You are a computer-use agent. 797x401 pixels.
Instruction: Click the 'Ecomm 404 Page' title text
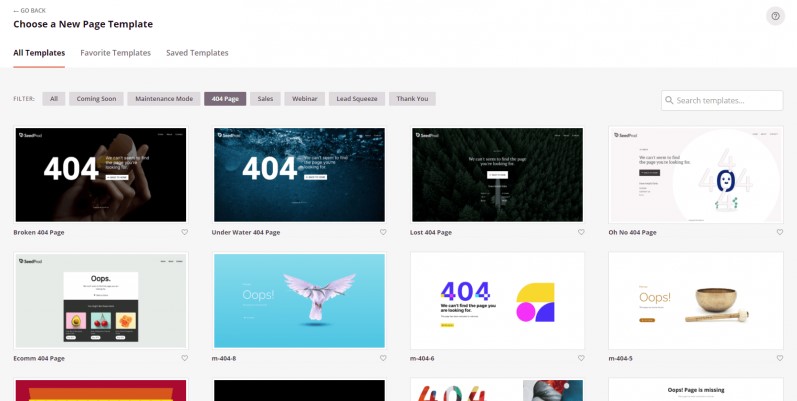pyautogui.click(x=39, y=358)
